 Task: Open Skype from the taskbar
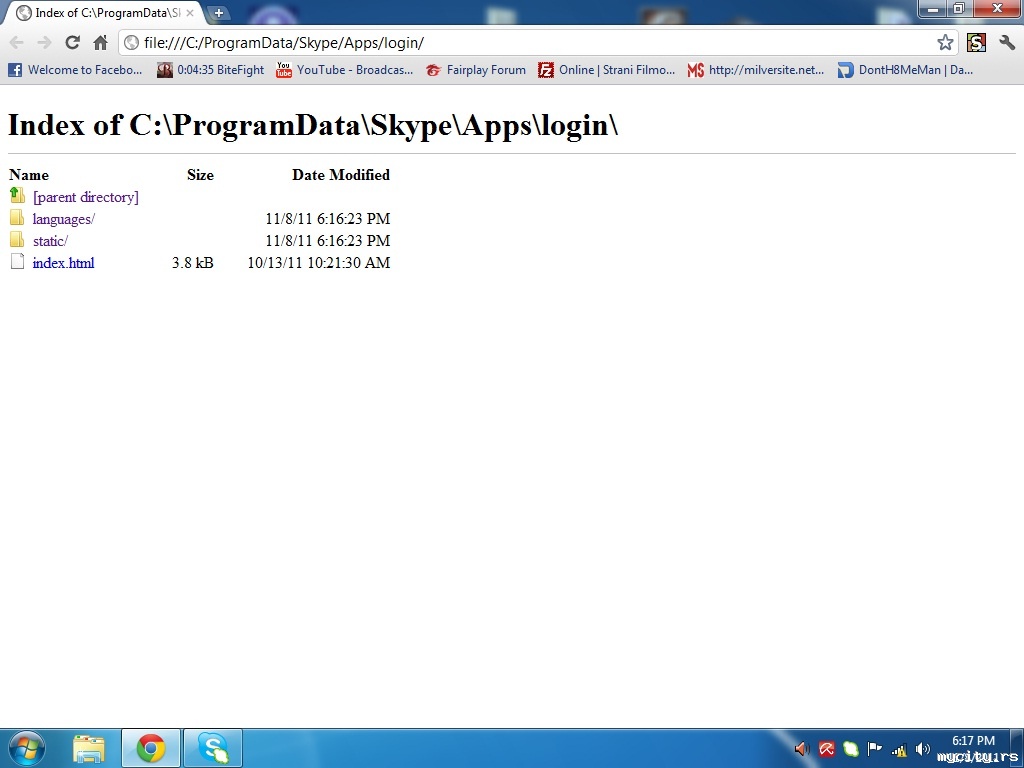pos(213,748)
